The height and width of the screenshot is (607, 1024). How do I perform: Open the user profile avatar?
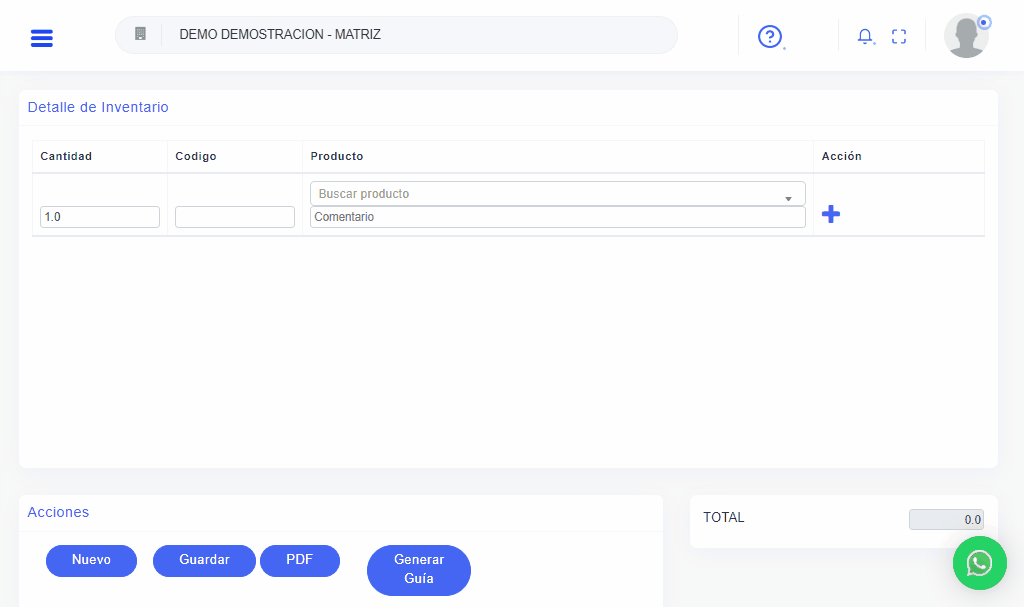966,36
